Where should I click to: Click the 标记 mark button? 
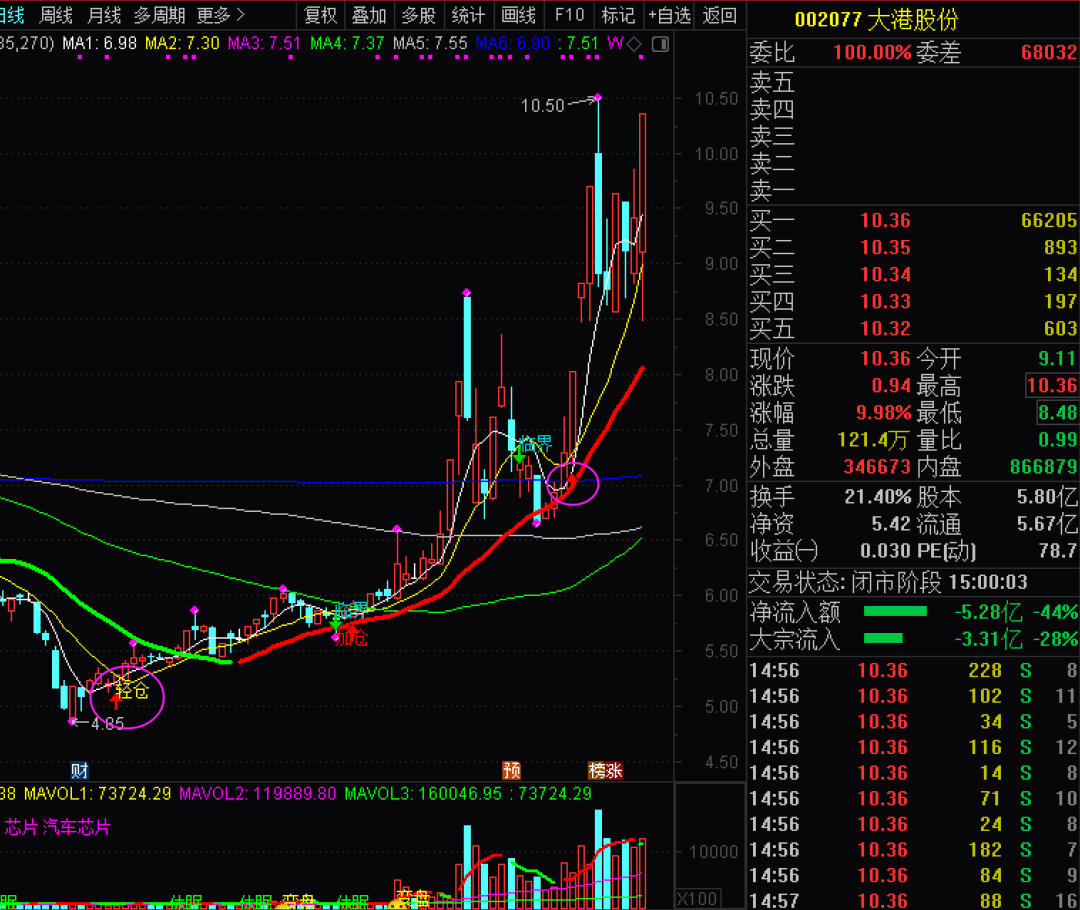(x=618, y=15)
